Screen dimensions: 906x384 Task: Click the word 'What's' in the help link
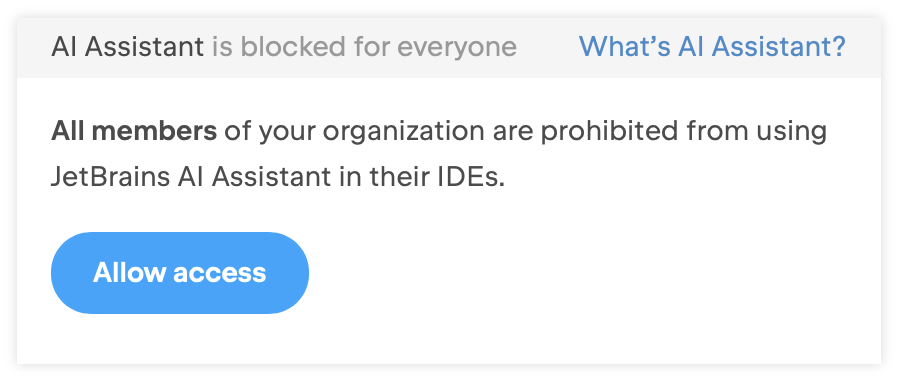(625, 47)
